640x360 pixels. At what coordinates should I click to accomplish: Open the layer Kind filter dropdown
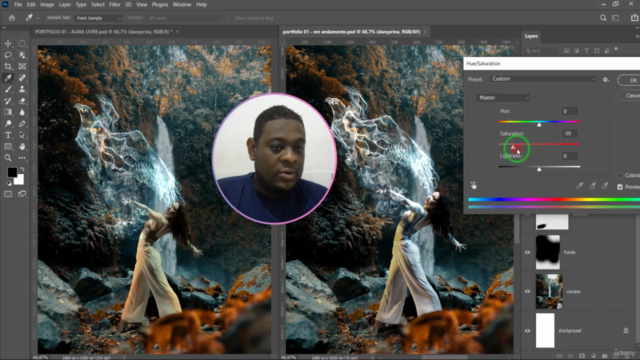tap(541, 51)
